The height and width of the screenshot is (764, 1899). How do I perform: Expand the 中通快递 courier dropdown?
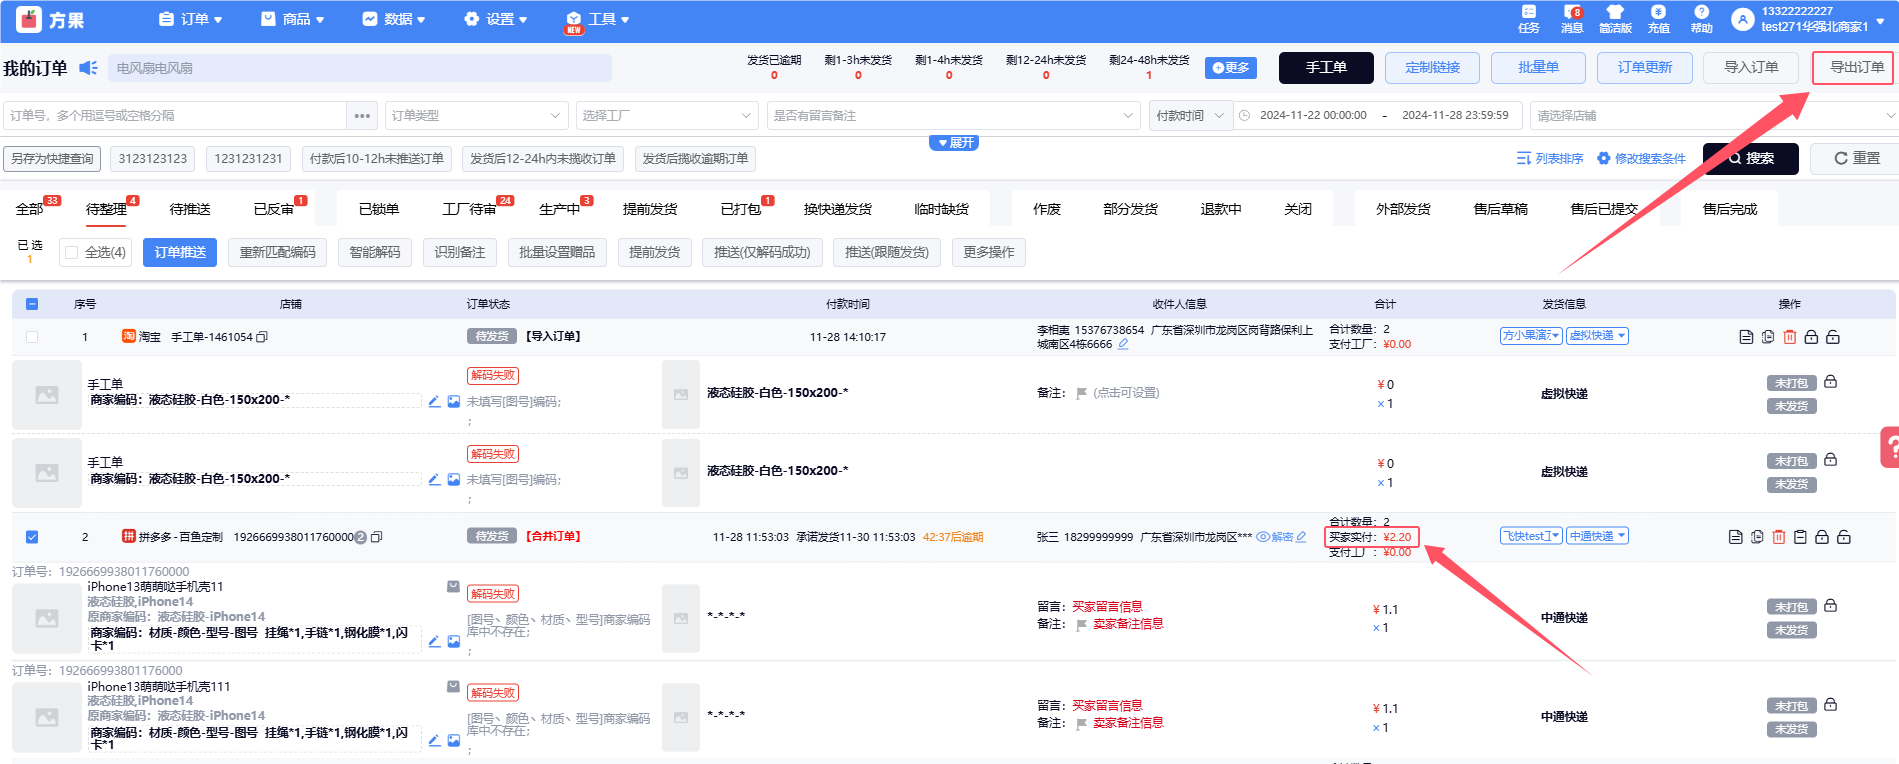coord(1597,536)
